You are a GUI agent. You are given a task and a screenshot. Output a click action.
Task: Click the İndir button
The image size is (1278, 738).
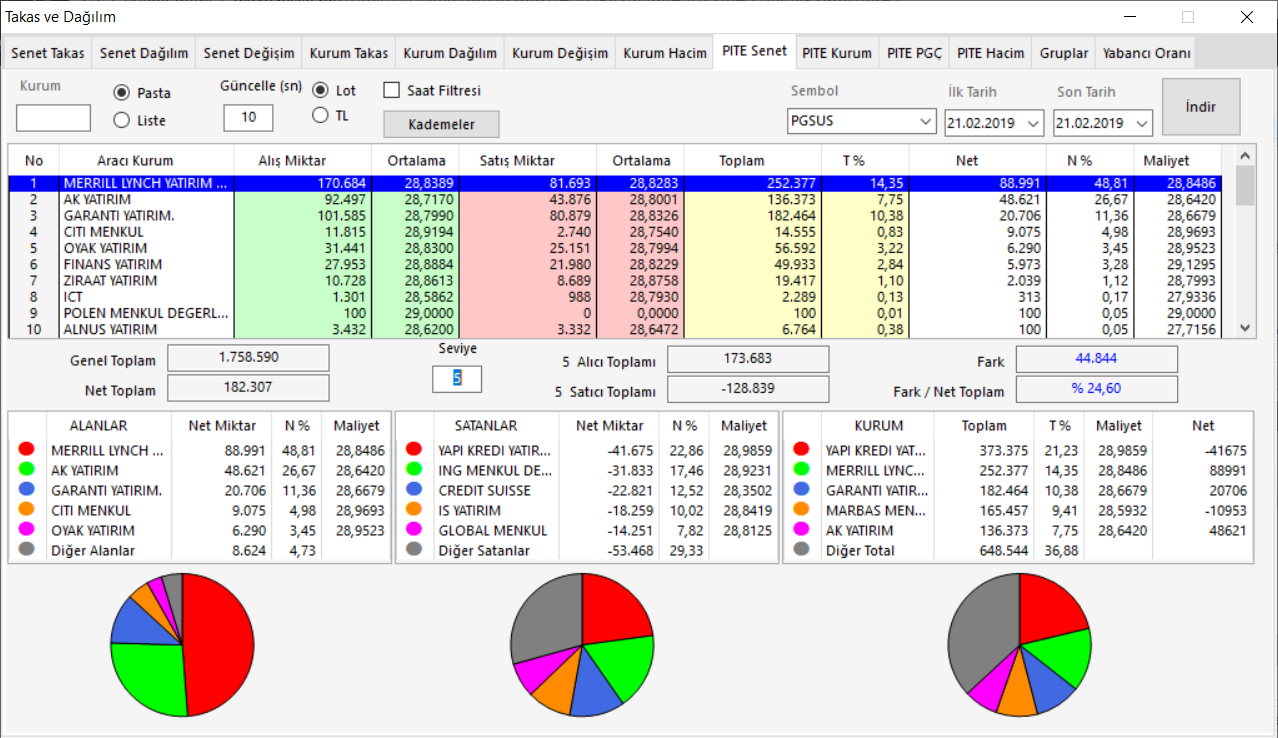click(x=1201, y=106)
